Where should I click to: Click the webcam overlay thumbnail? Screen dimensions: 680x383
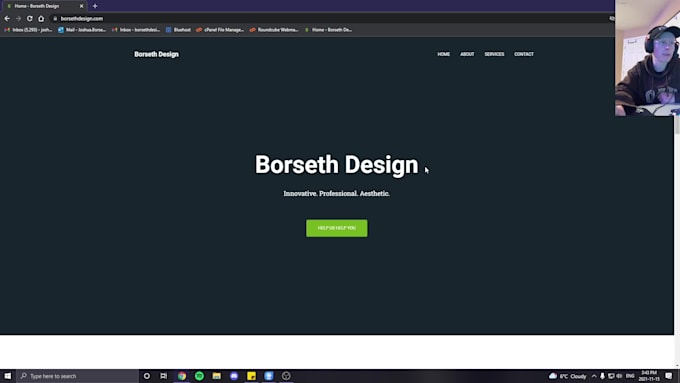click(x=647, y=58)
